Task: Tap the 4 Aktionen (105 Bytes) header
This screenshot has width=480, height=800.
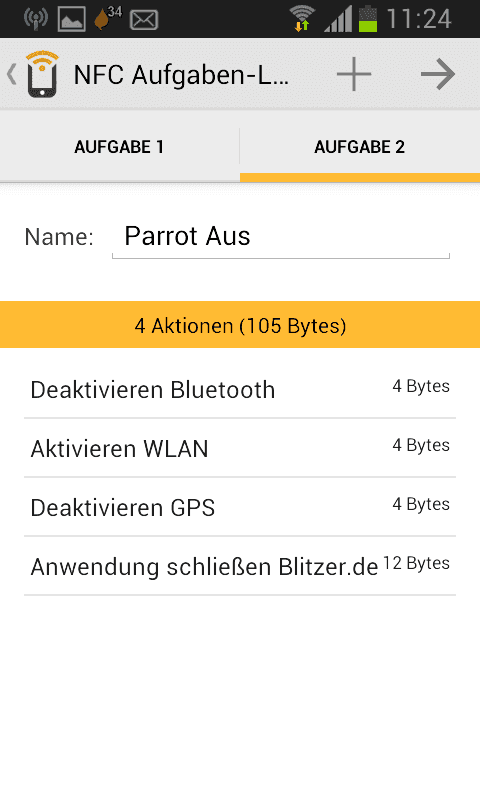Action: [240, 325]
